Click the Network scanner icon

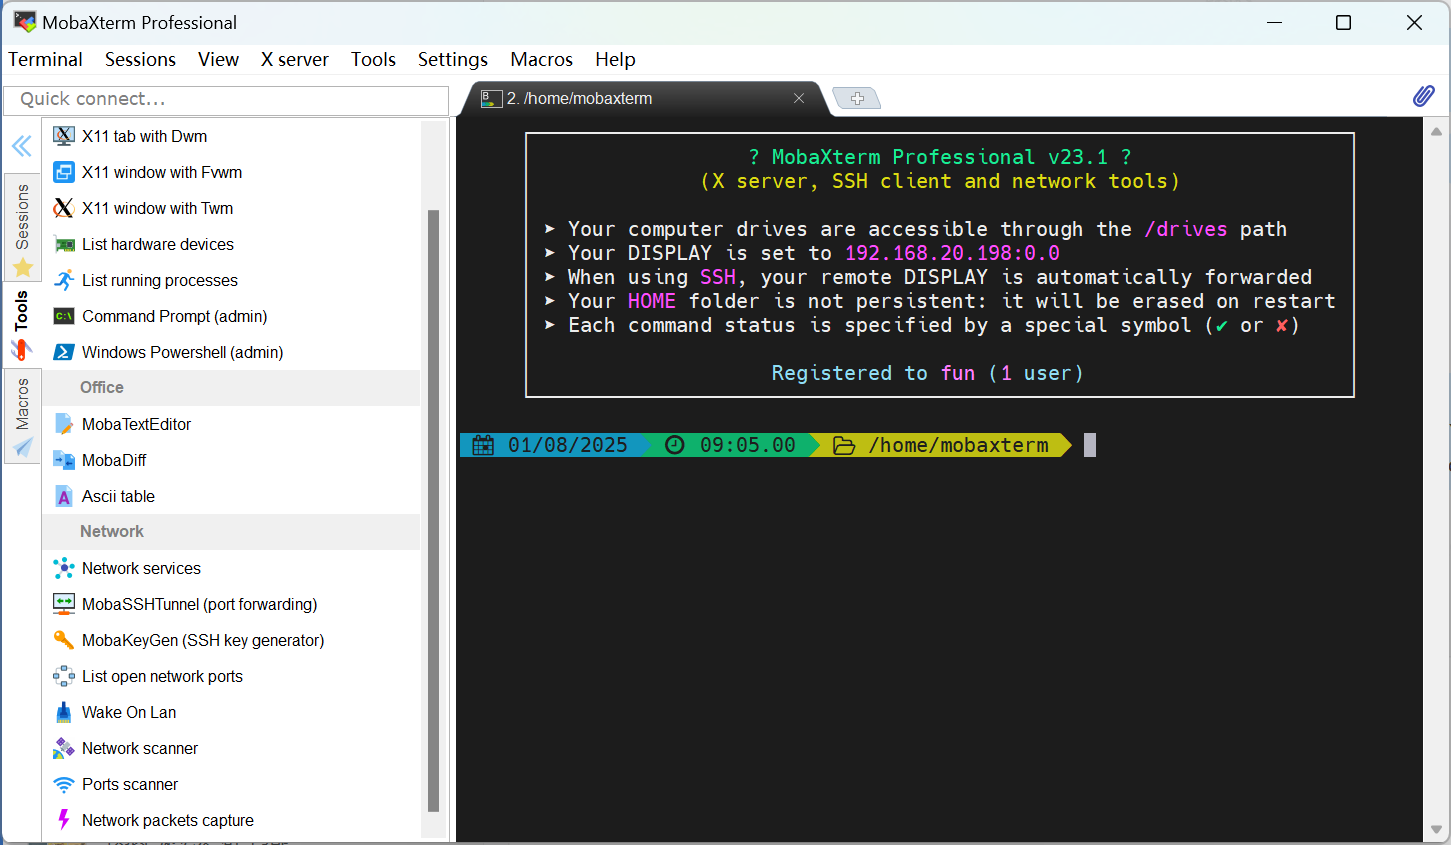coord(64,748)
